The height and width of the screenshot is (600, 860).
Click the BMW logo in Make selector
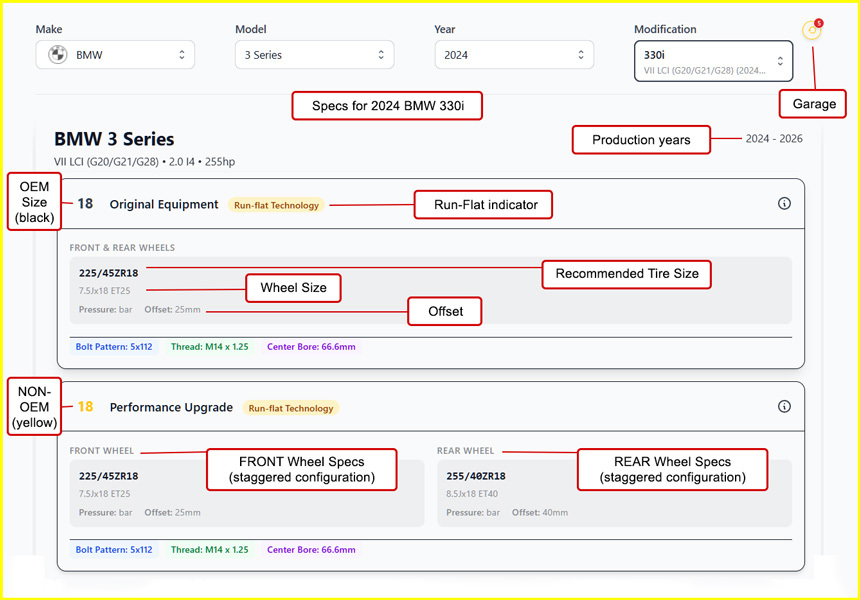click(x=58, y=55)
